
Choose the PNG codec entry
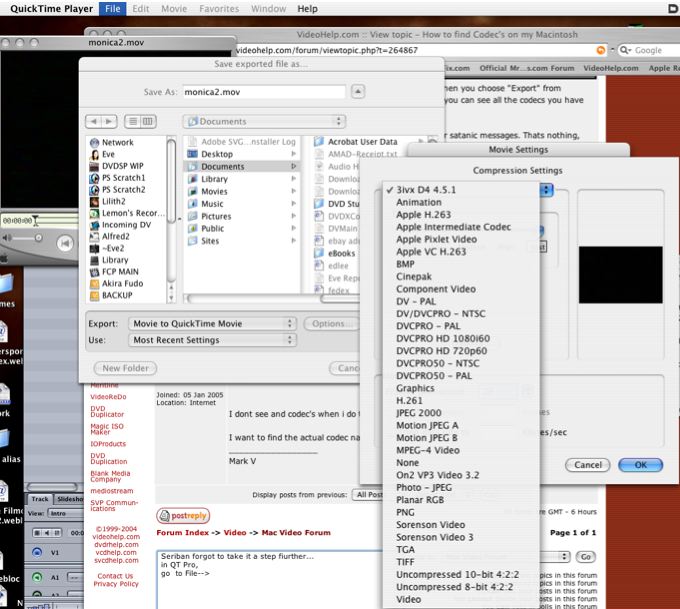(x=405, y=512)
